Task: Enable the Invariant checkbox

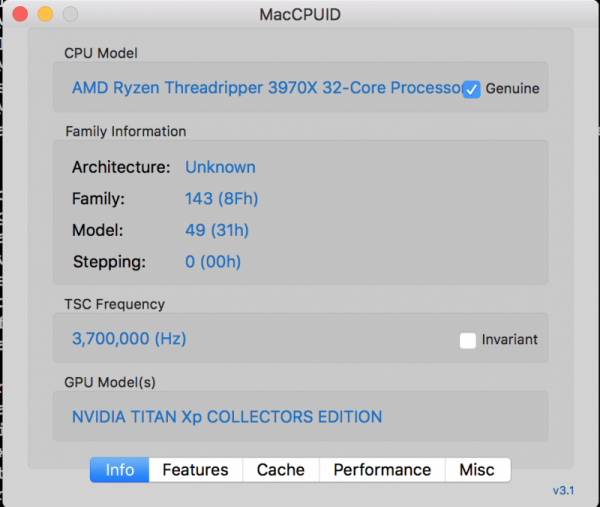Action: tap(468, 340)
